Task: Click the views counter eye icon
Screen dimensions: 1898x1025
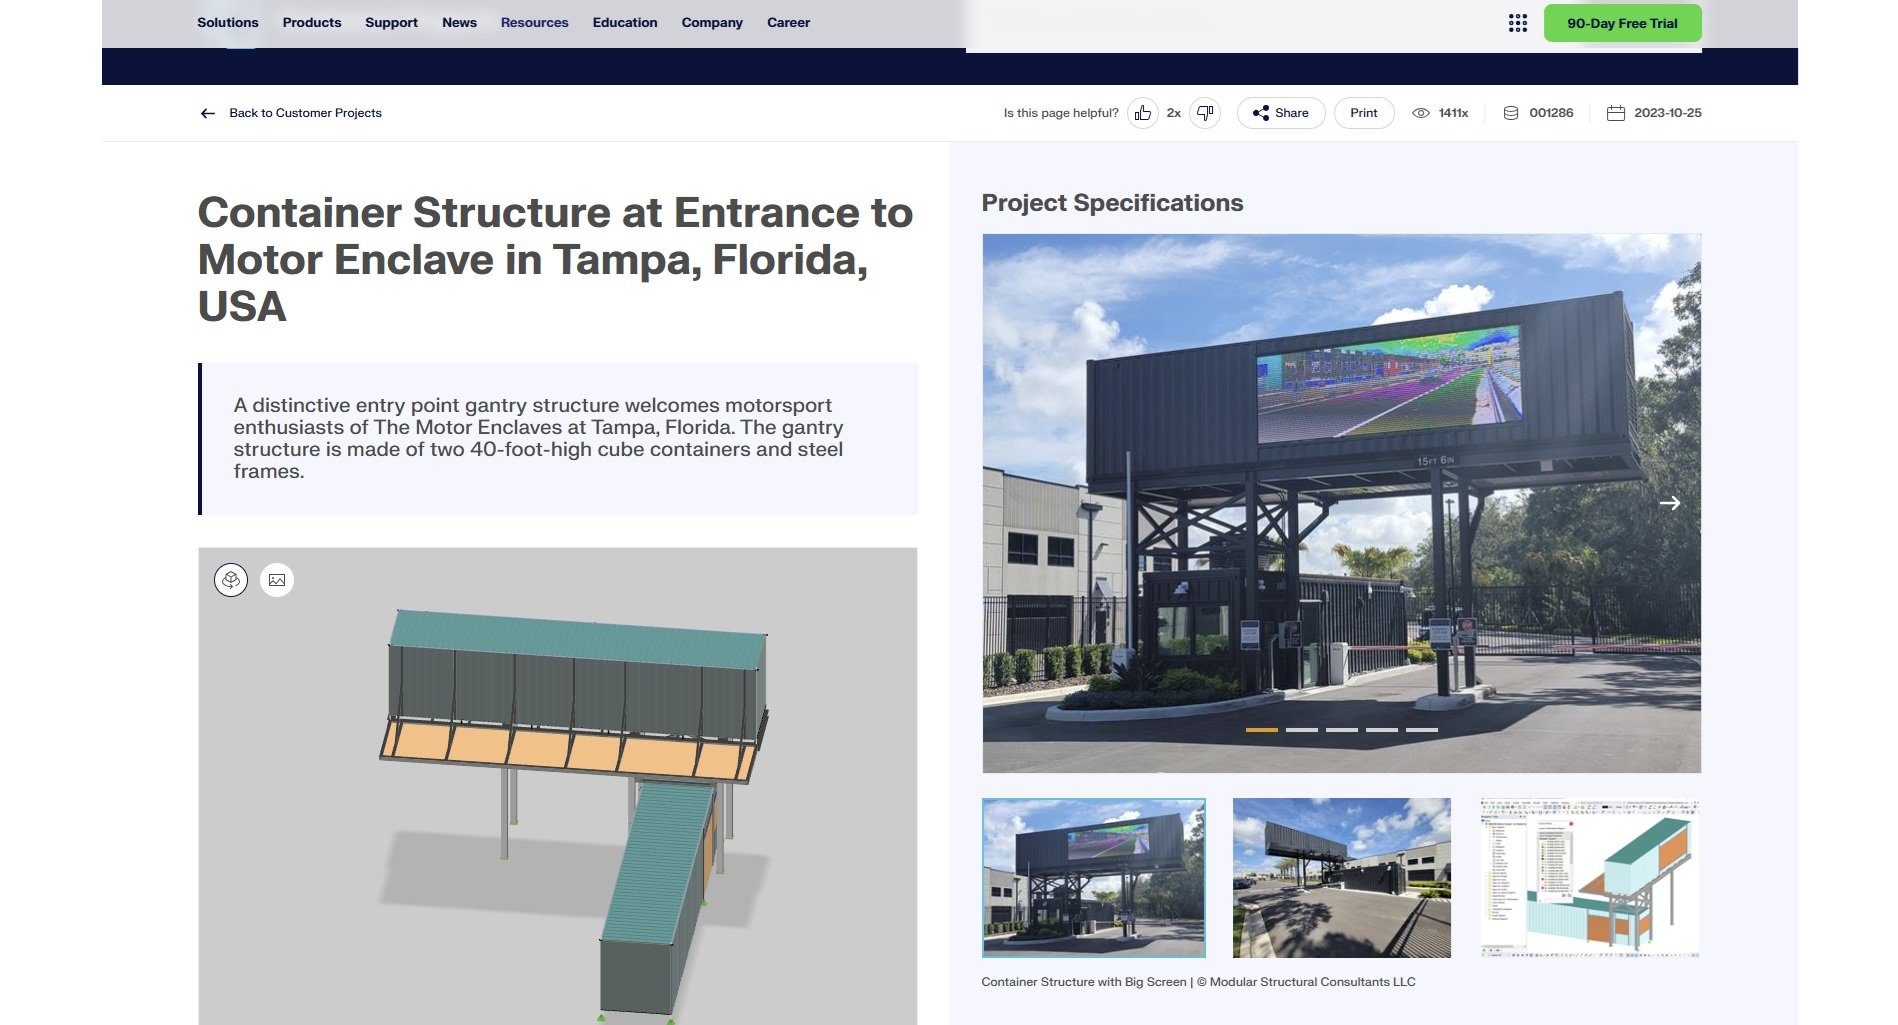Action: tap(1422, 112)
